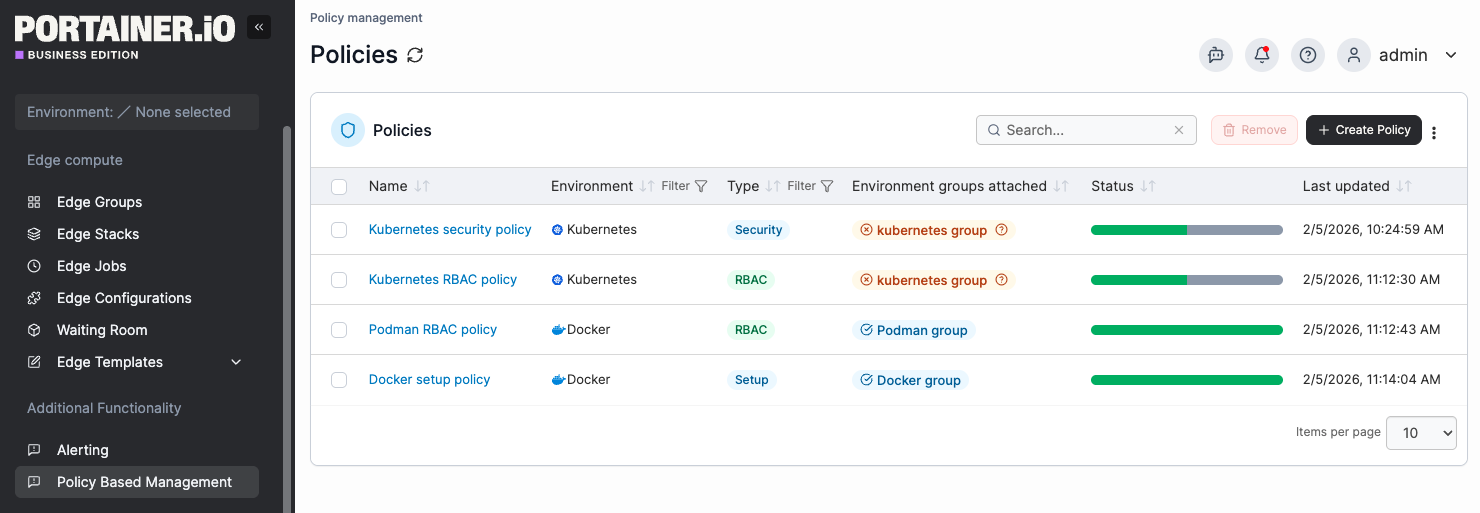This screenshot has width=1480, height=513.
Task: Open the admin user menu dropdown
Action: tap(1451, 55)
